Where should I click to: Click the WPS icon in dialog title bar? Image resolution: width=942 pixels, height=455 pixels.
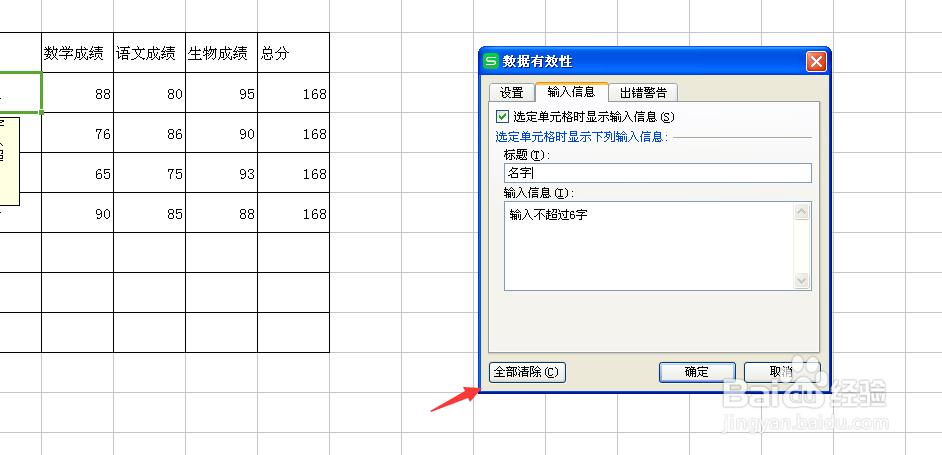(x=491, y=61)
